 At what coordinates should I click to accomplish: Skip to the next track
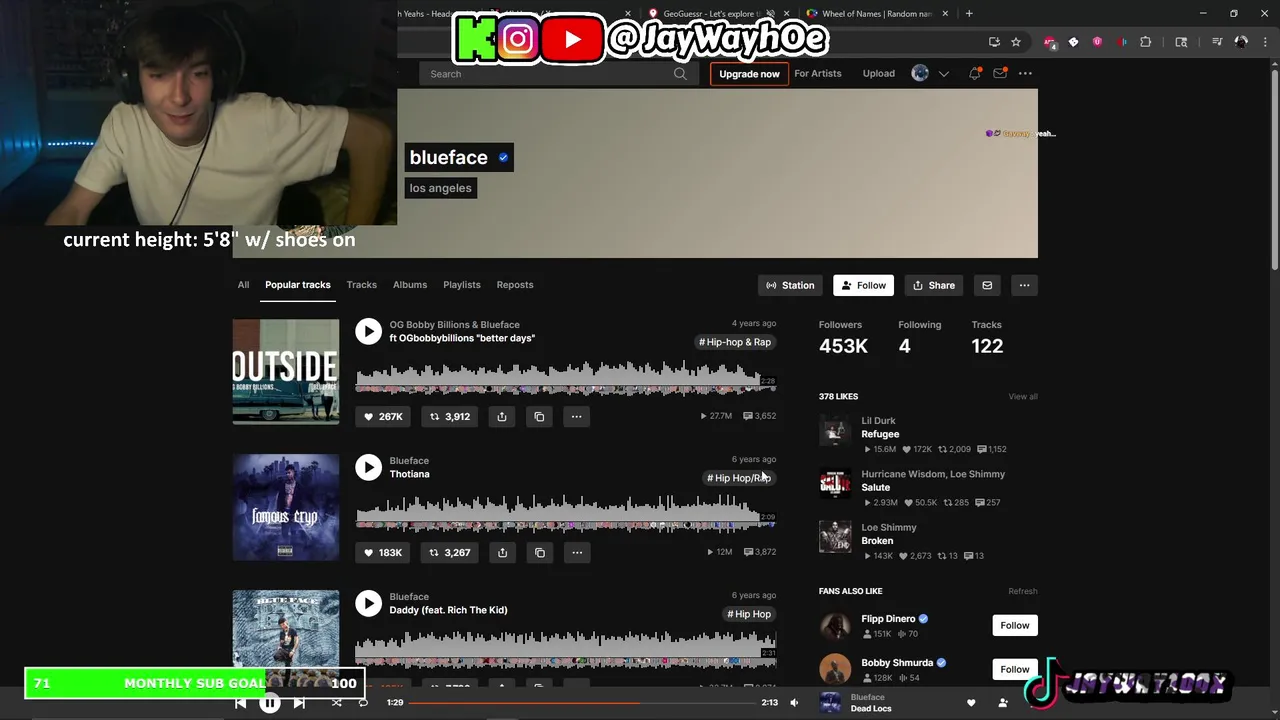coord(299,703)
